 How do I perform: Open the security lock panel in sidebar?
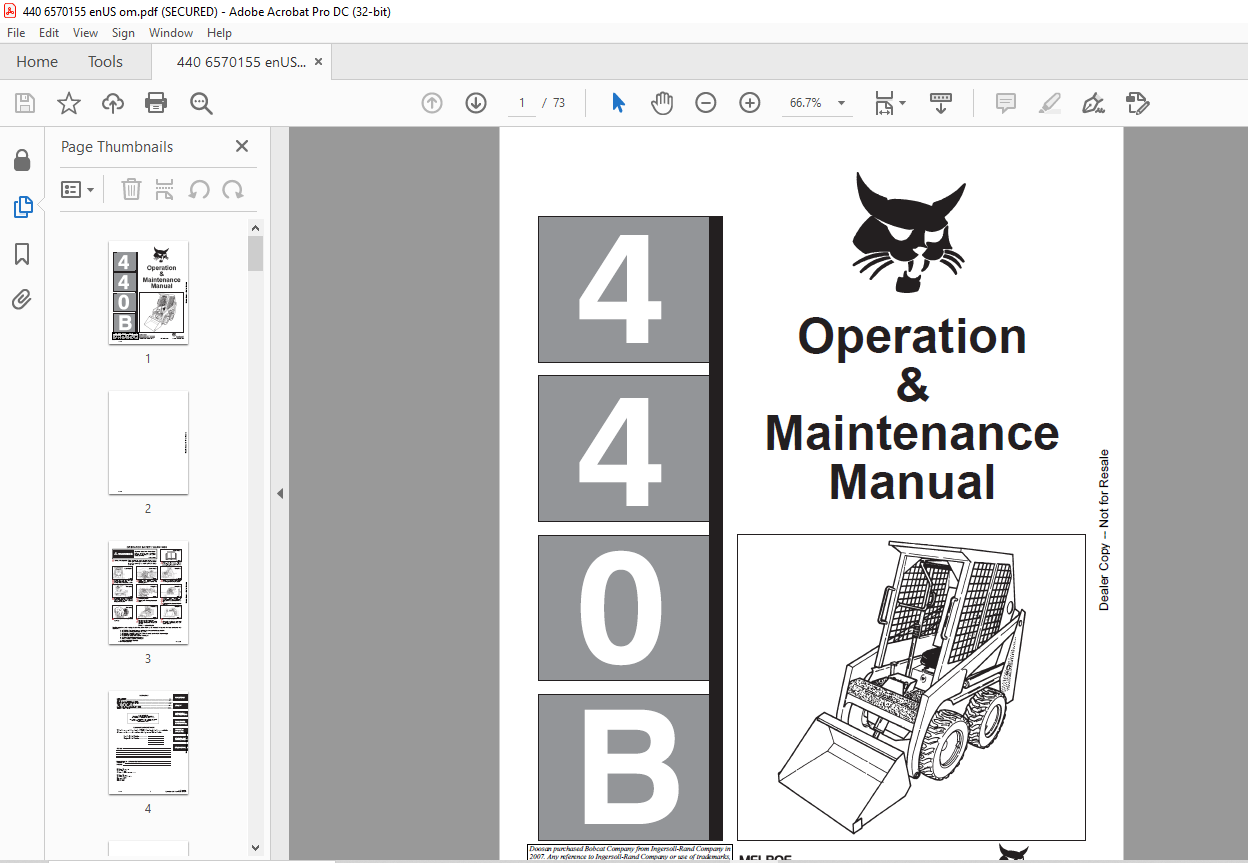point(22,160)
